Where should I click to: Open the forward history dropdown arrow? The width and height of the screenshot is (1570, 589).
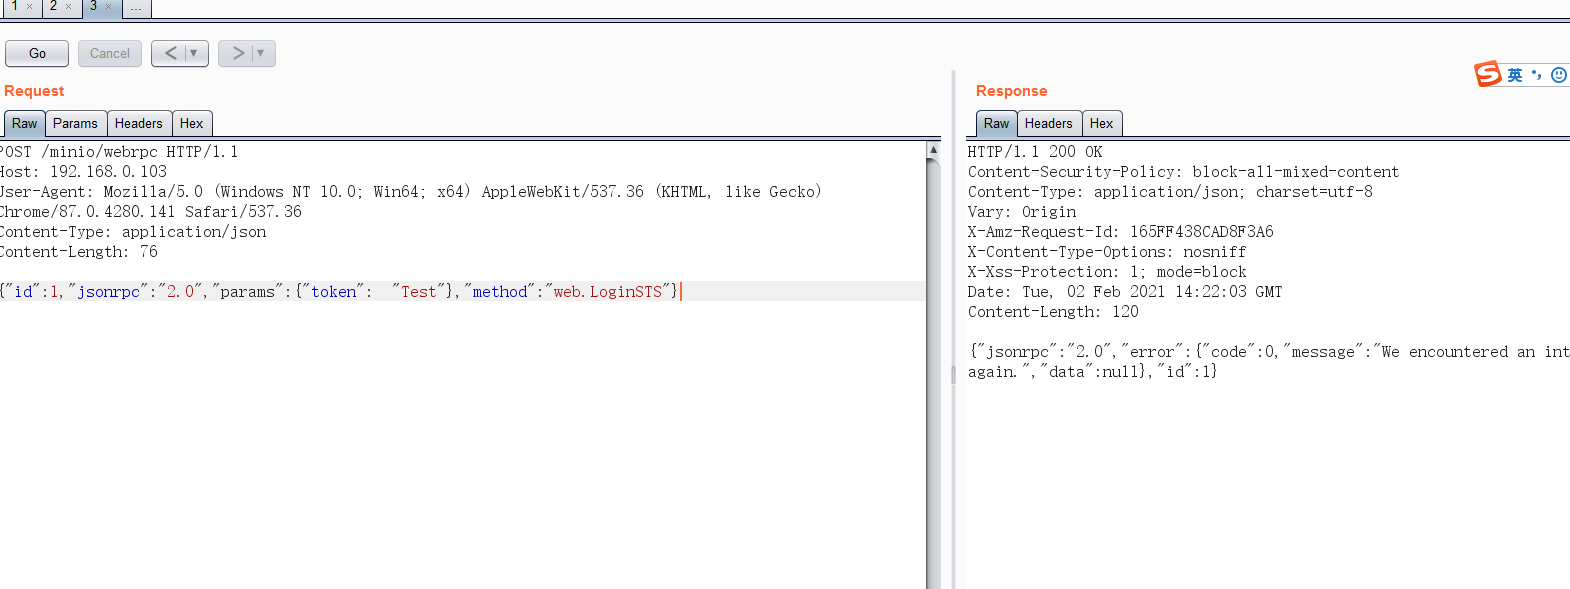click(261, 54)
